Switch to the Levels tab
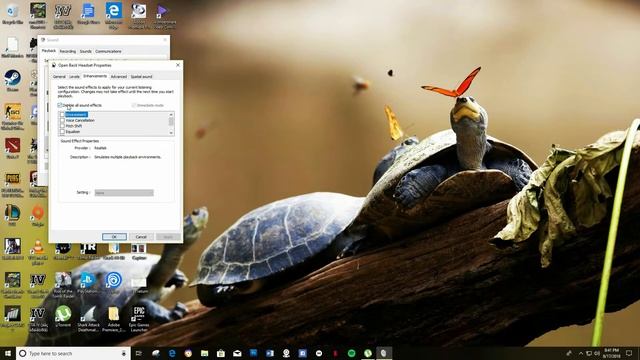This screenshot has height=360, width=640. coord(74,76)
